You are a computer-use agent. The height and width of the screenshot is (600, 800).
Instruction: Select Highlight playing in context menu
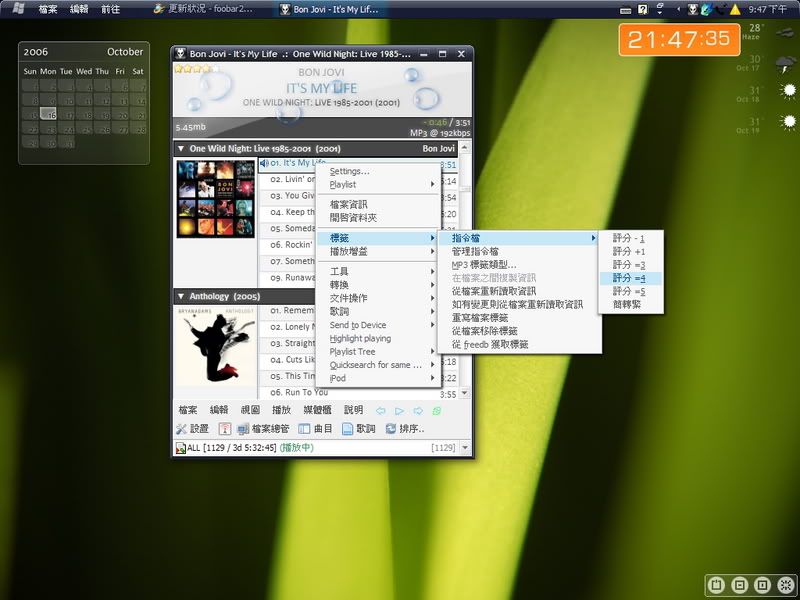tap(379, 338)
